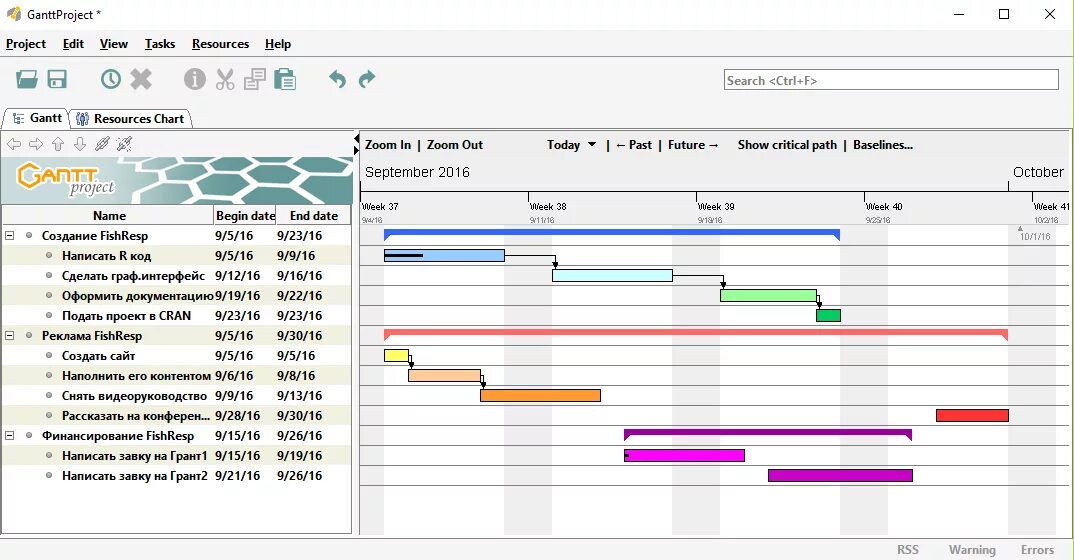The width and height of the screenshot is (1074, 560).
Task: Open project with the folder icon
Action: (27, 79)
